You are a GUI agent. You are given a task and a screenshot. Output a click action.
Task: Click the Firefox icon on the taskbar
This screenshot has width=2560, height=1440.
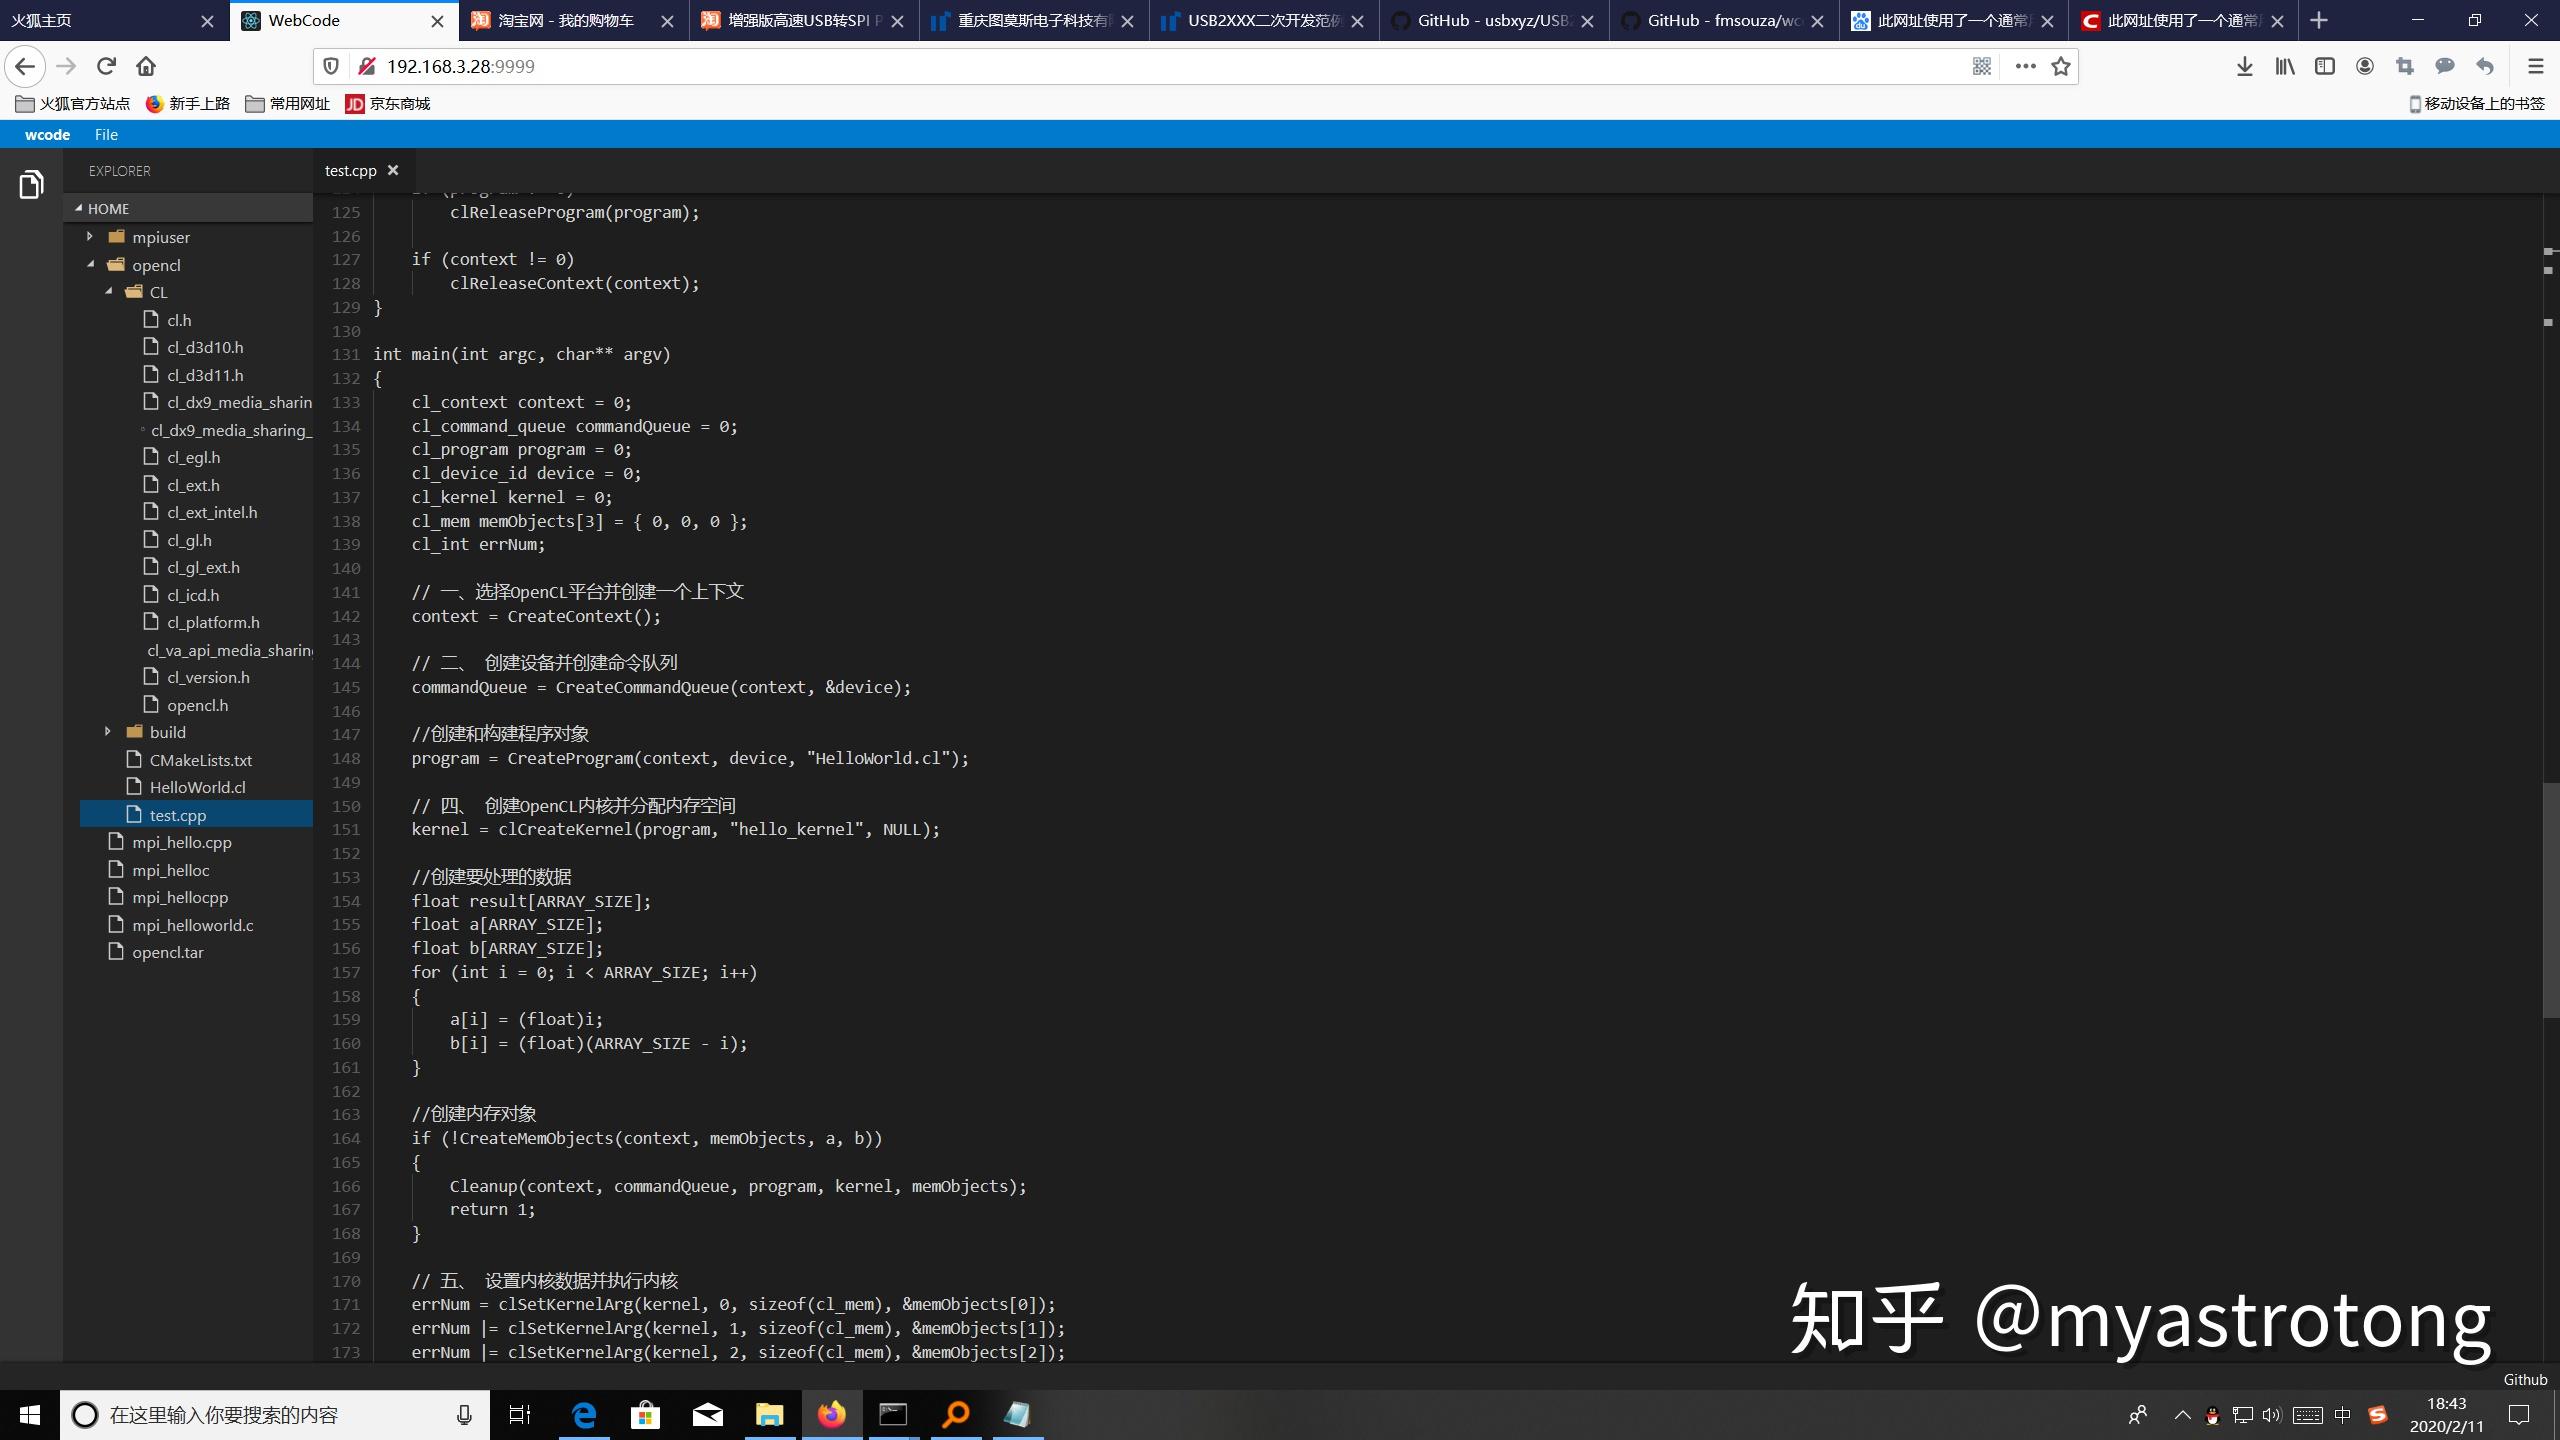click(x=830, y=1415)
